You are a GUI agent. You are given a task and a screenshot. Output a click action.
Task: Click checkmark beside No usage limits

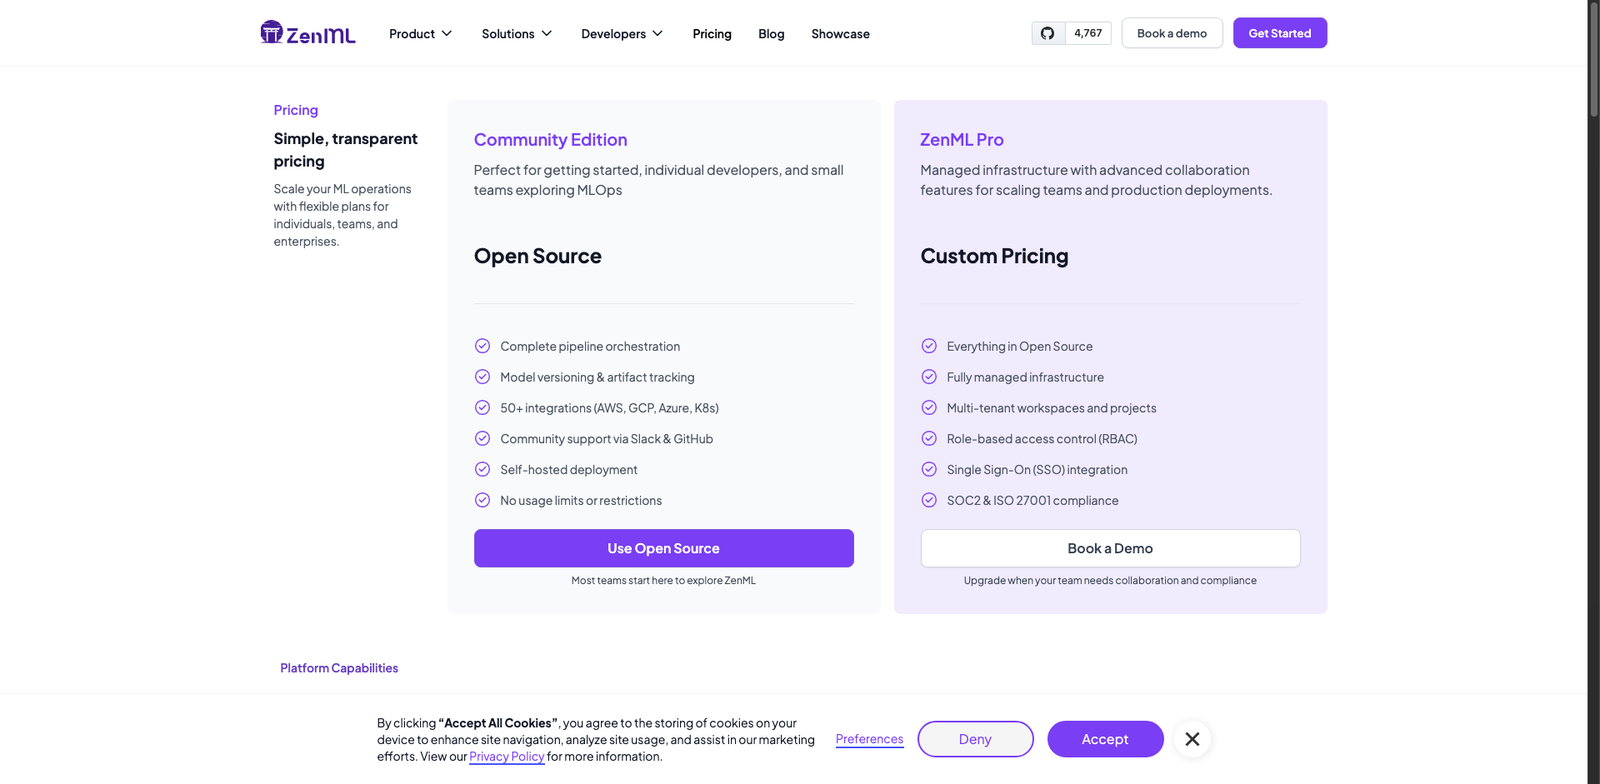coord(482,500)
